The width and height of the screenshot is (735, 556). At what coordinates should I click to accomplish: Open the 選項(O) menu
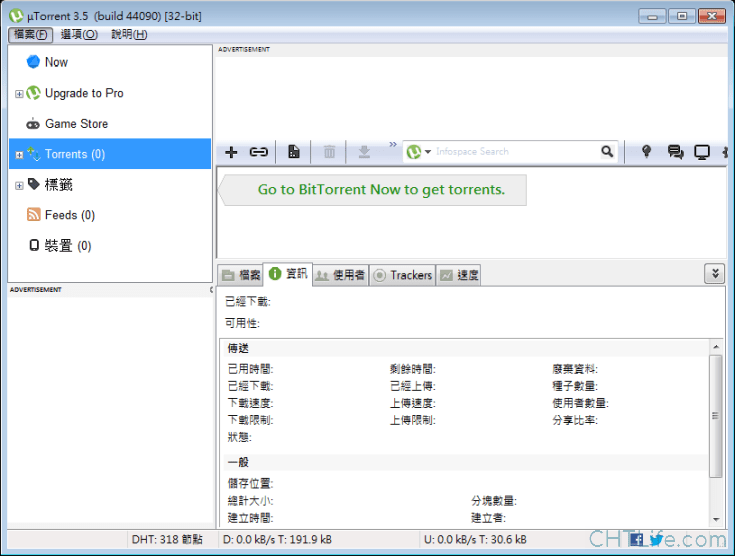pos(79,34)
